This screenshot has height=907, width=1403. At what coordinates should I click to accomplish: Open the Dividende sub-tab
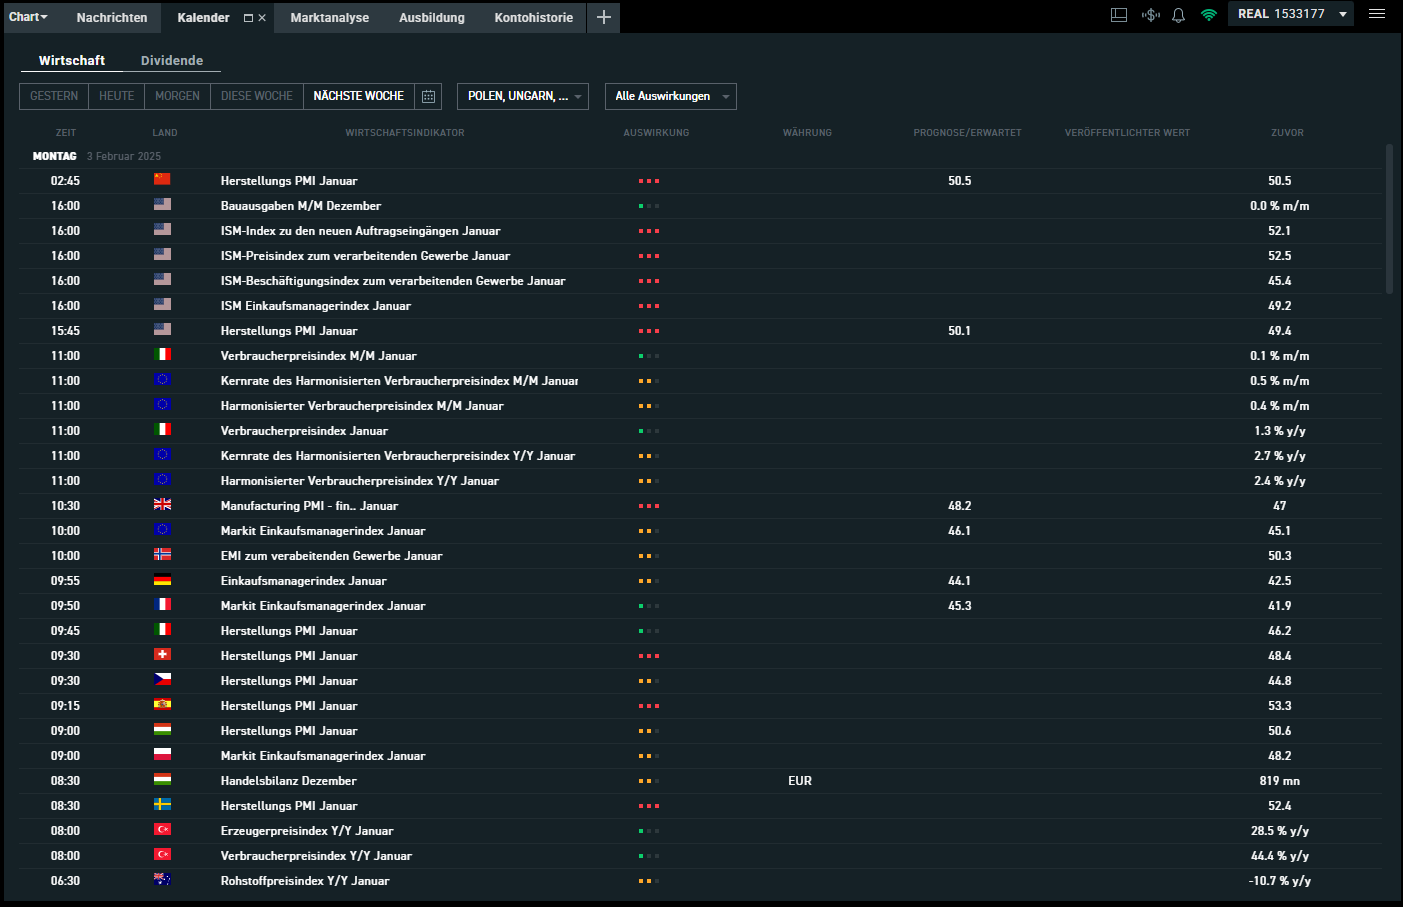click(171, 61)
